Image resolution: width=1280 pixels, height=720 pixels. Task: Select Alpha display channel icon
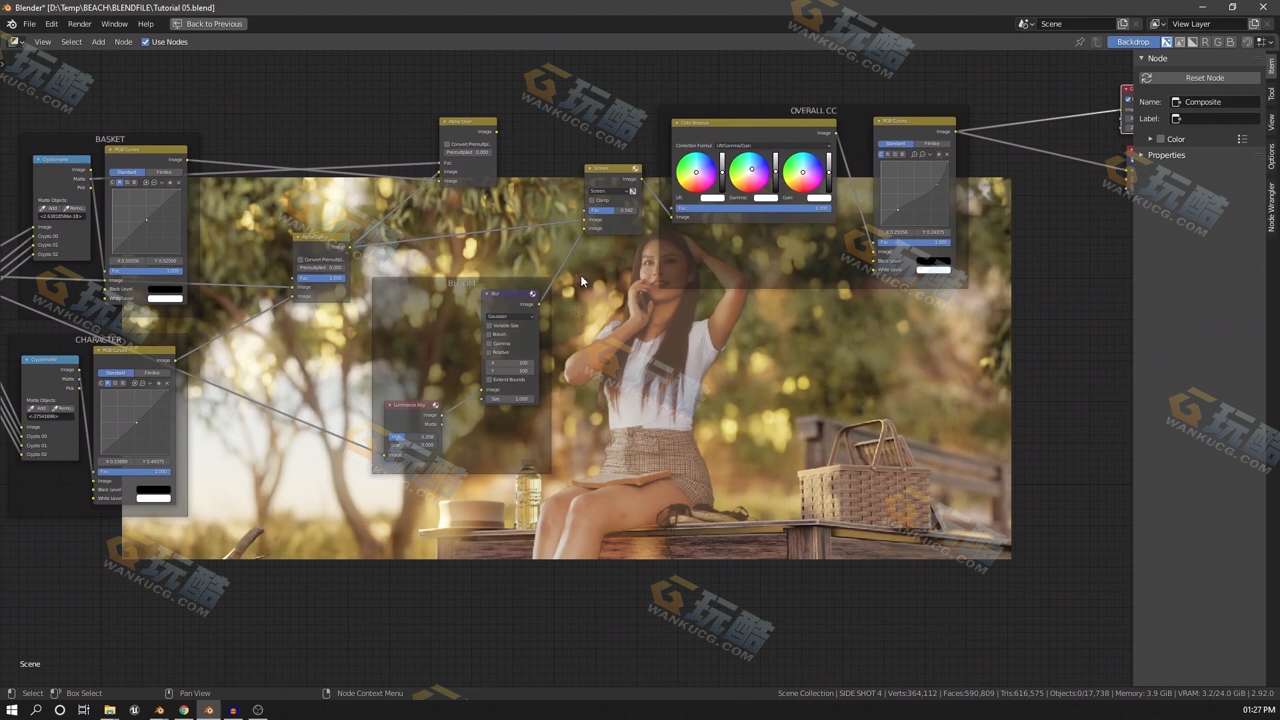1192,42
